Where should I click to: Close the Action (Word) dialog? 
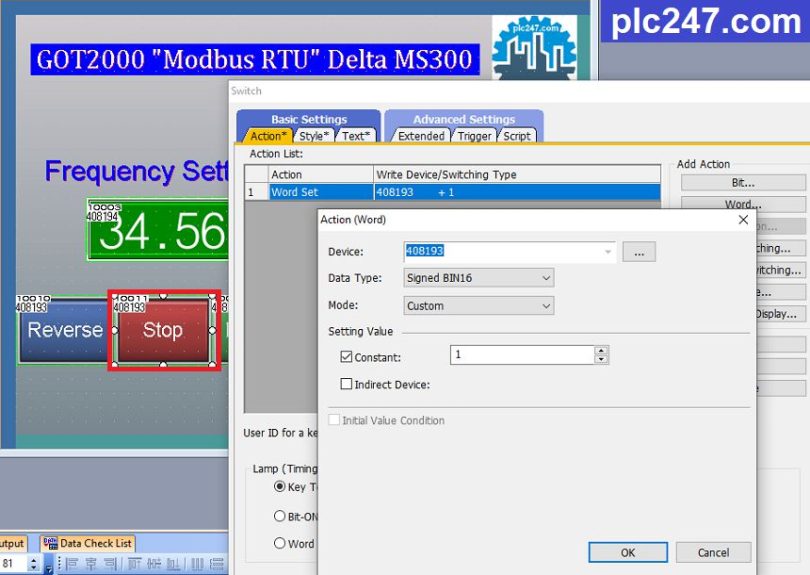(x=743, y=220)
